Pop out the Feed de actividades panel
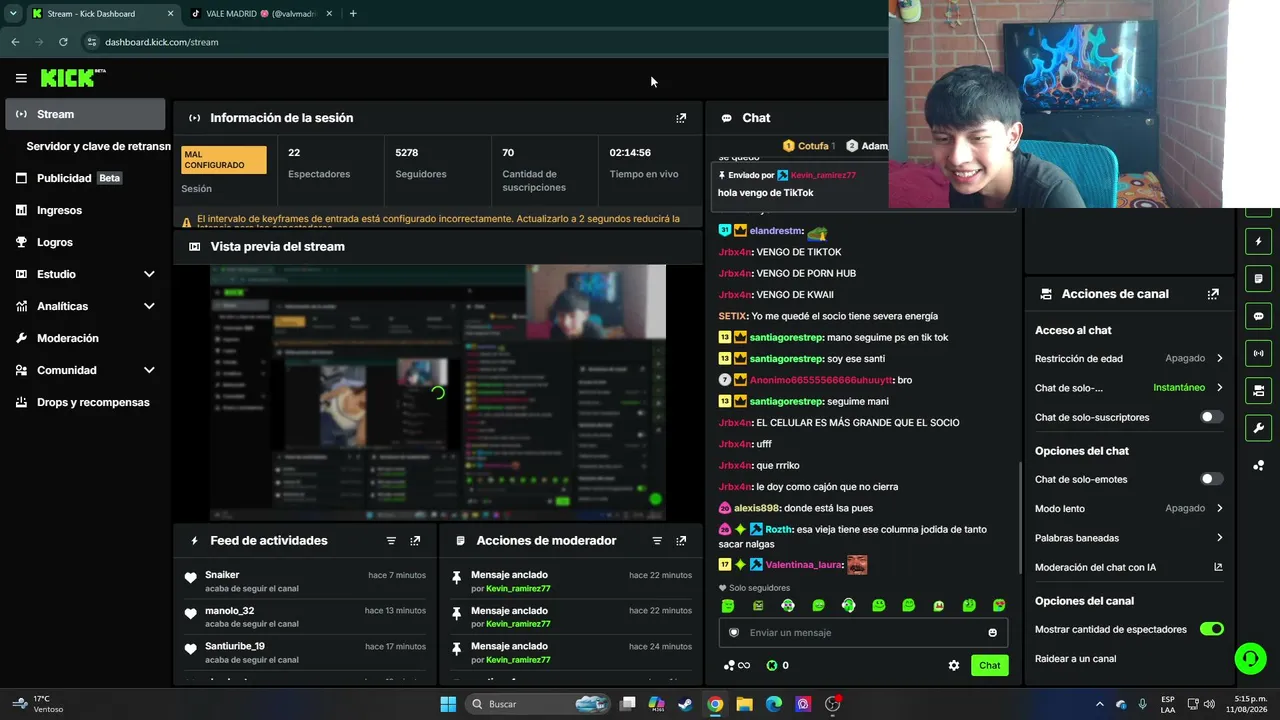1280x720 pixels. (415, 541)
